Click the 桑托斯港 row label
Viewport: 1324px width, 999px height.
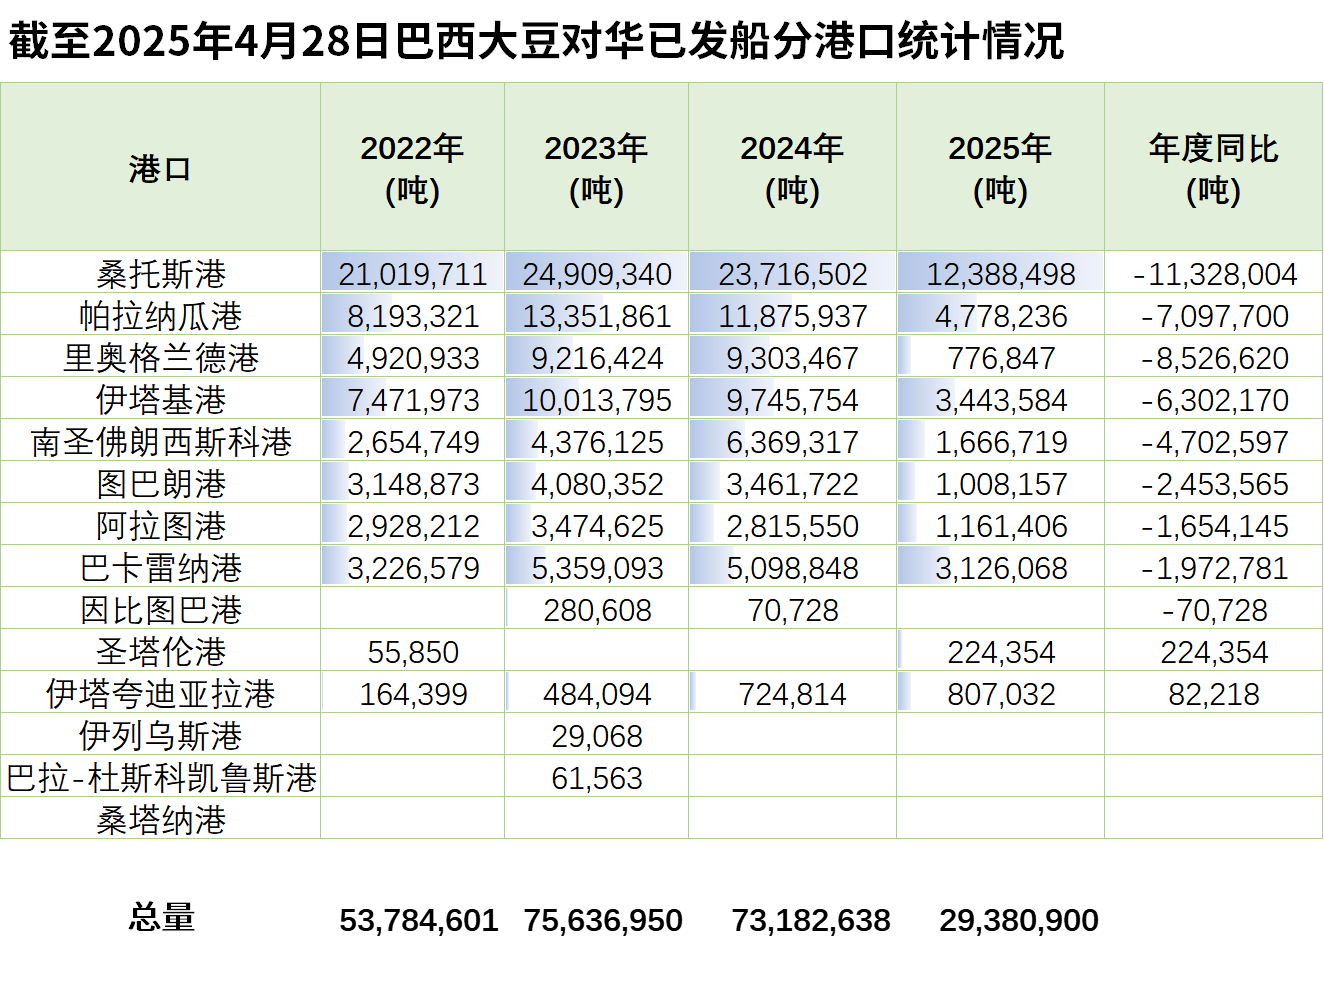[x=160, y=273]
